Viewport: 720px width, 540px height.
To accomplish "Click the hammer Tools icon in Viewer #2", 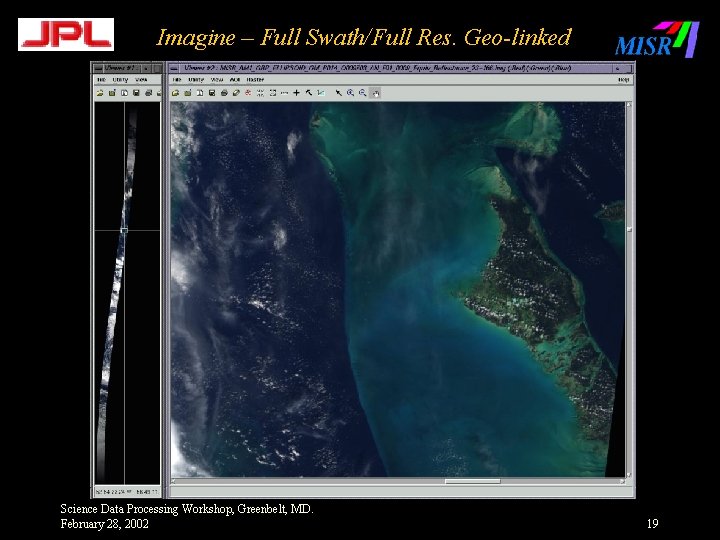I will [309, 93].
